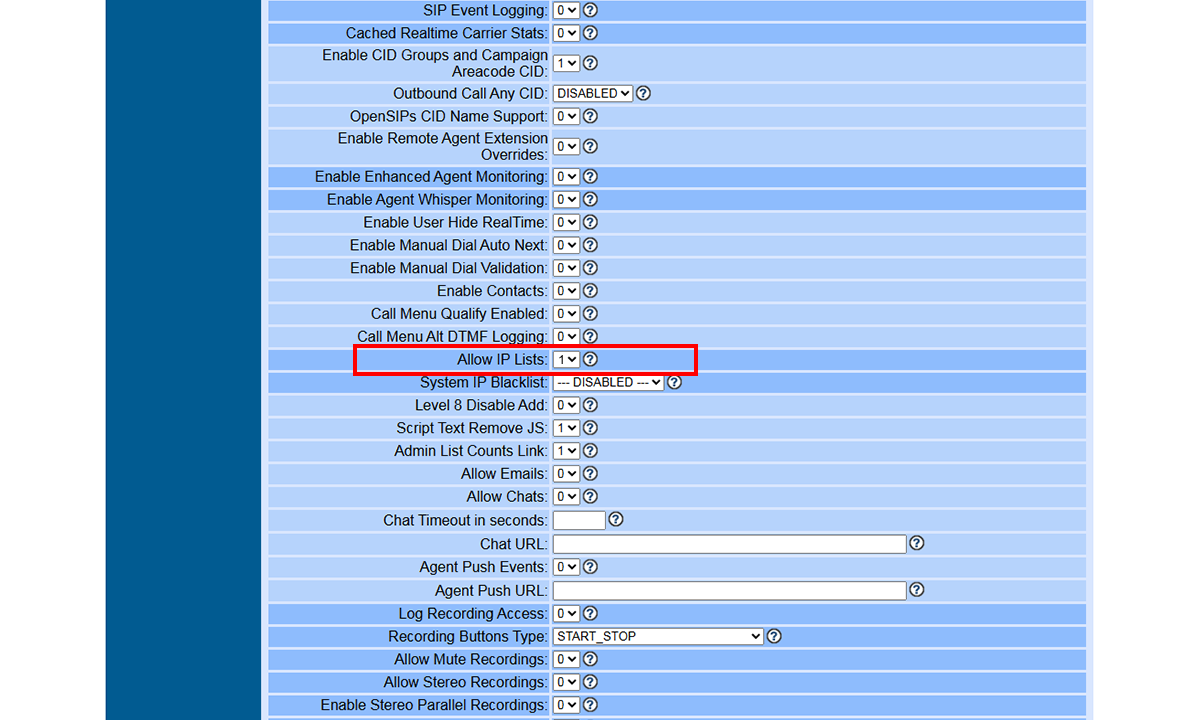Expand Enable Manual Dial Validation dropdown
Image resolution: width=1200 pixels, height=720 pixels.
tap(566, 268)
